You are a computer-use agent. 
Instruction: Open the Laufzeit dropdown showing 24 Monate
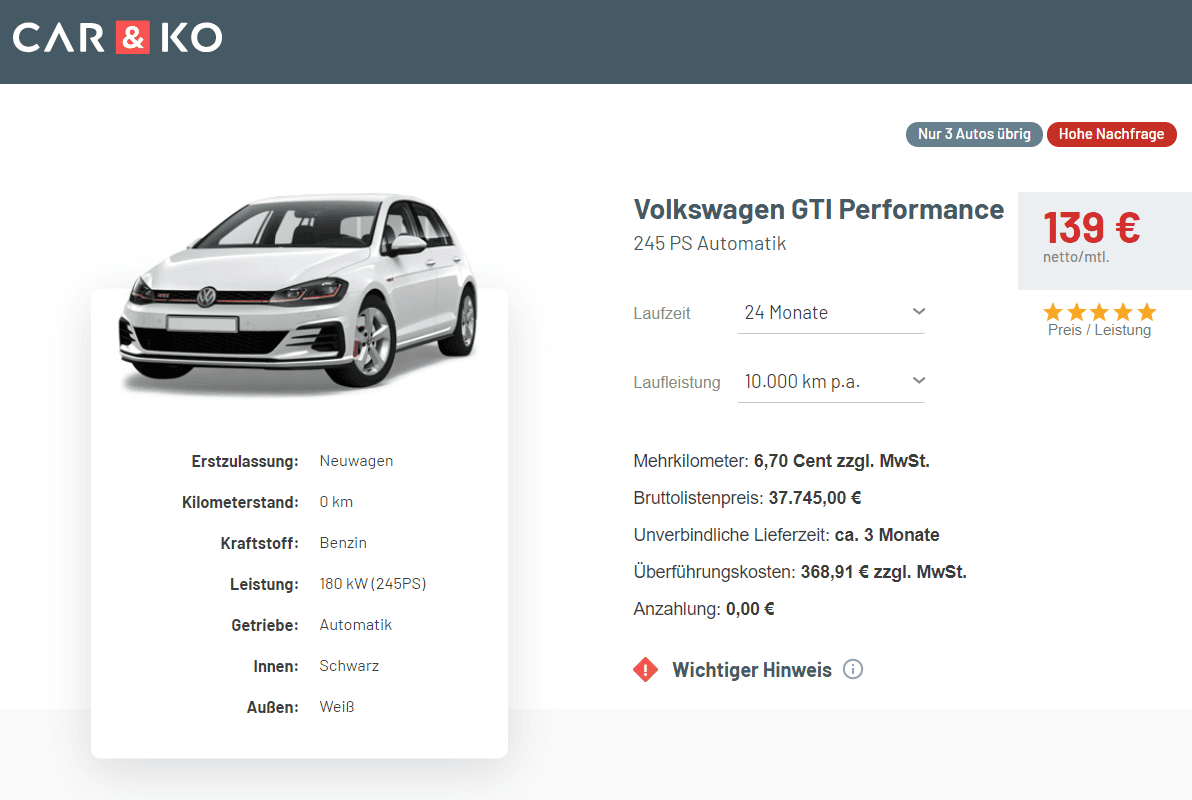pyautogui.click(x=831, y=313)
